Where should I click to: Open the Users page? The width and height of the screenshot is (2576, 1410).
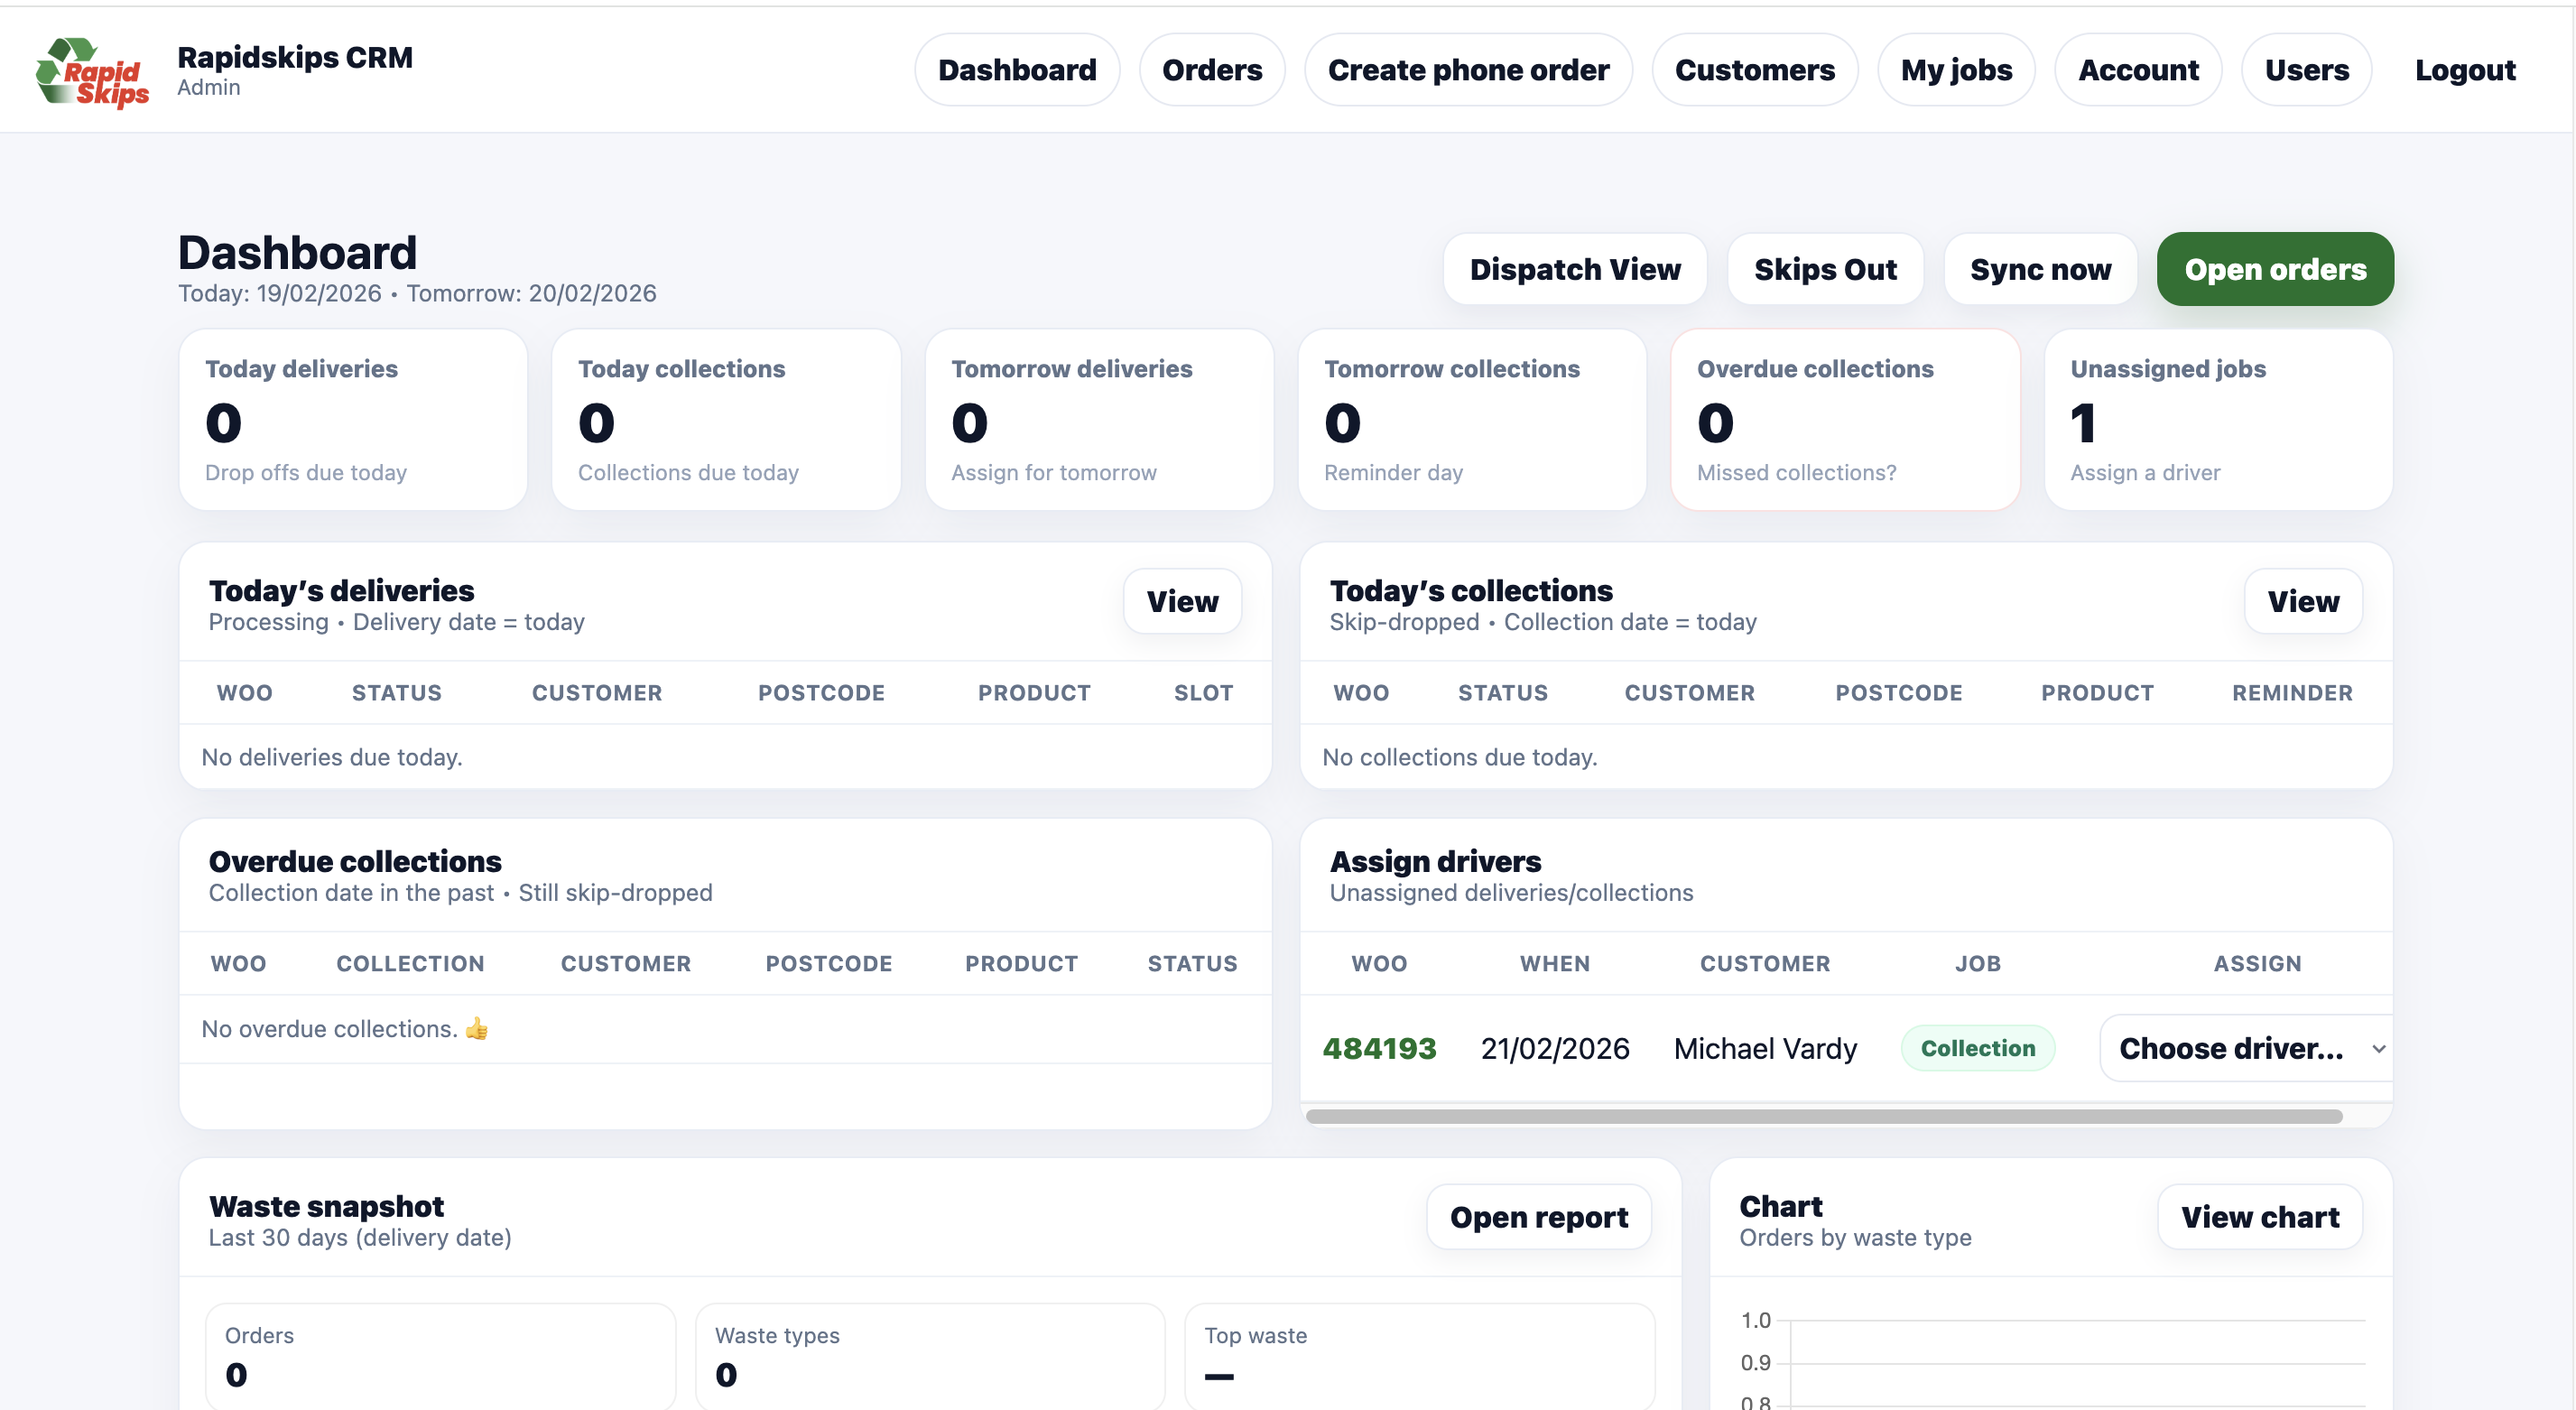tap(2307, 69)
